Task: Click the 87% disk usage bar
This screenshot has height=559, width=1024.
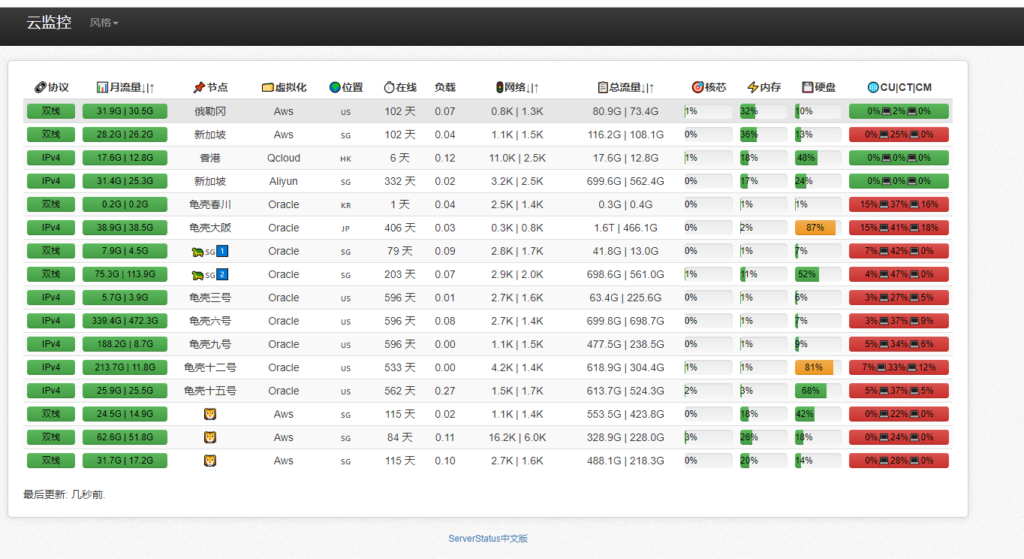Action: [815, 228]
